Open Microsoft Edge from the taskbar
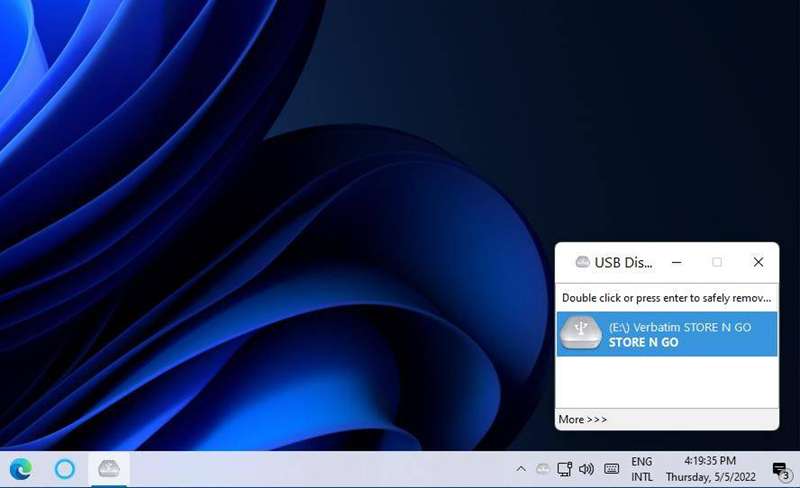The width and height of the screenshot is (800, 488). pyautogui.click(x=20, y=469)
